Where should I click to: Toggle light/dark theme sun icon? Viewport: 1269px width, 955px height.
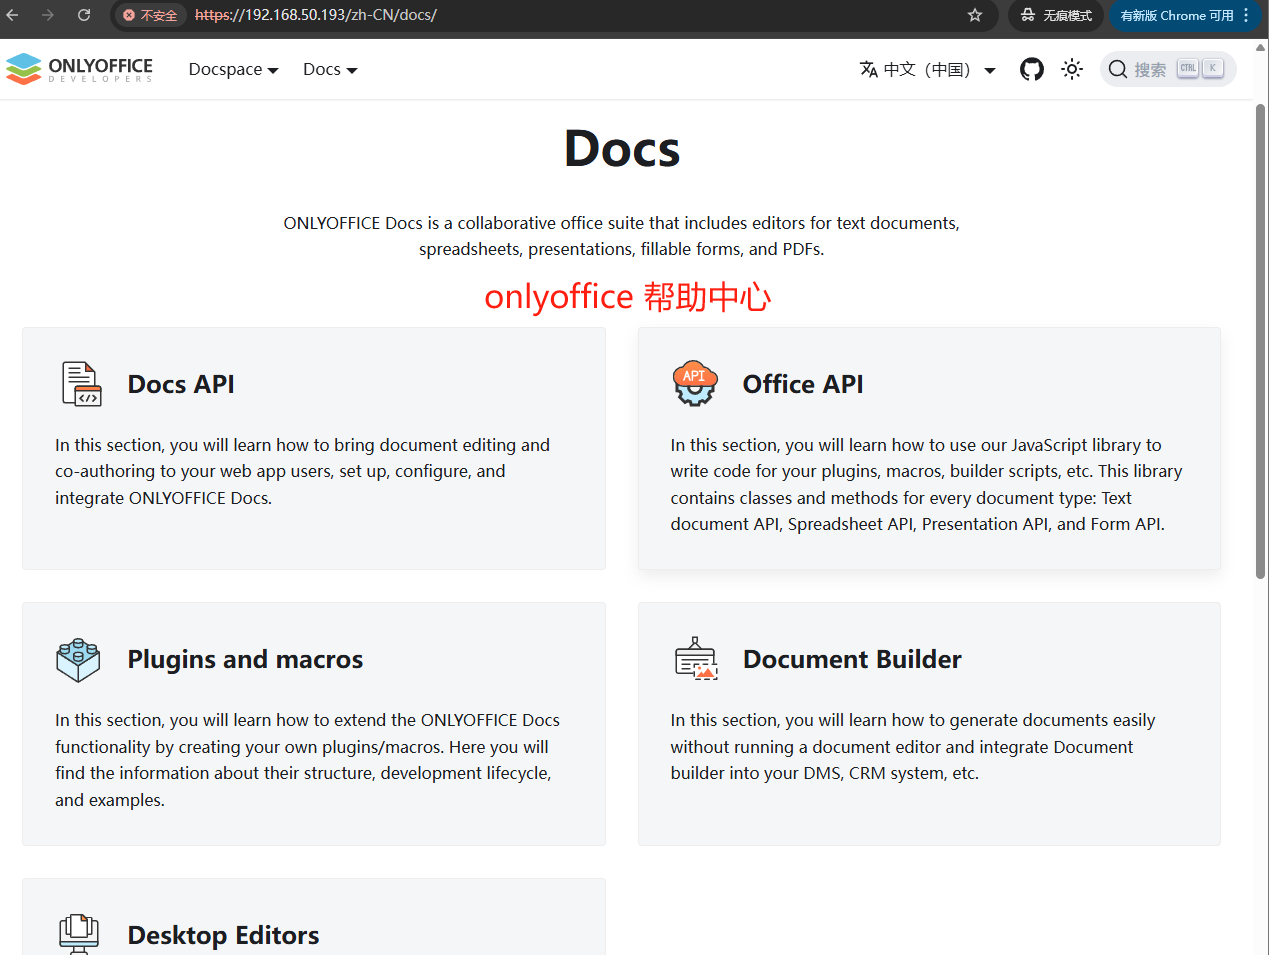click(1072, 69)
